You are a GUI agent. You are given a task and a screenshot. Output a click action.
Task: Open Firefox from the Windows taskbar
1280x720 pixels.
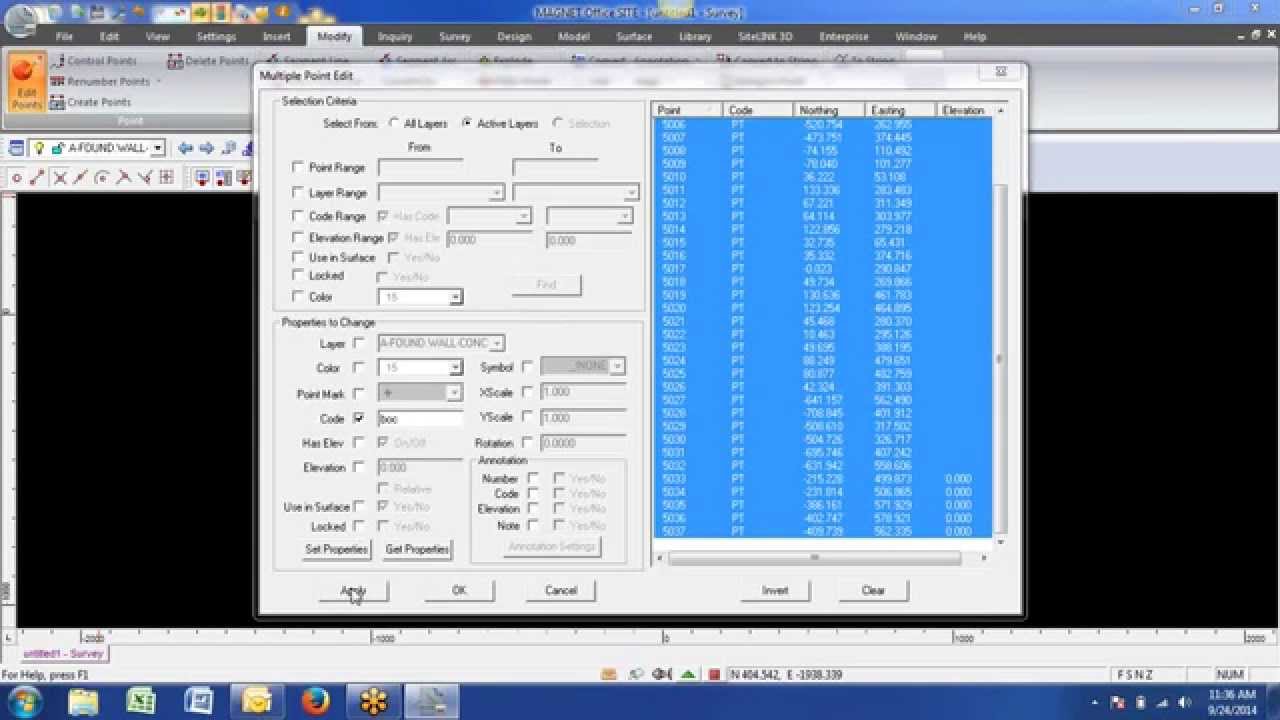pyautogui.click(x=315, y=701)
